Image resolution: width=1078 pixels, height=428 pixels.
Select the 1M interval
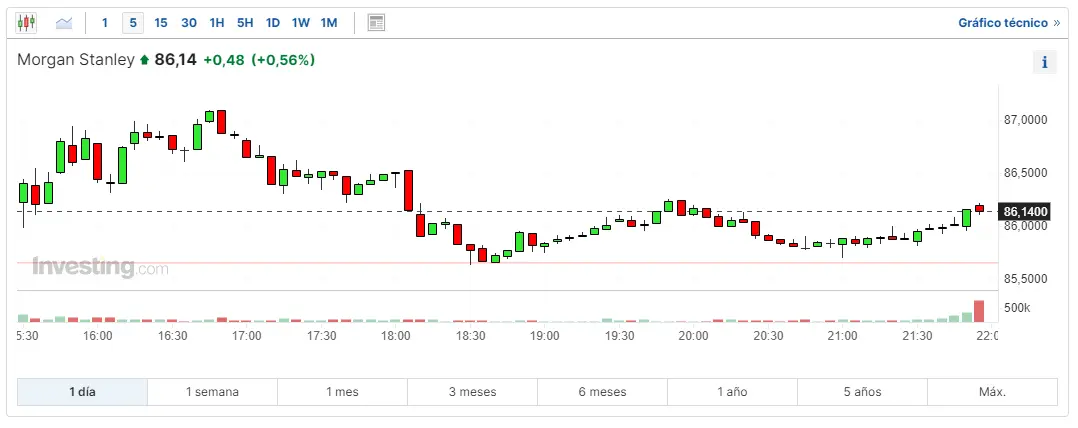329,23
